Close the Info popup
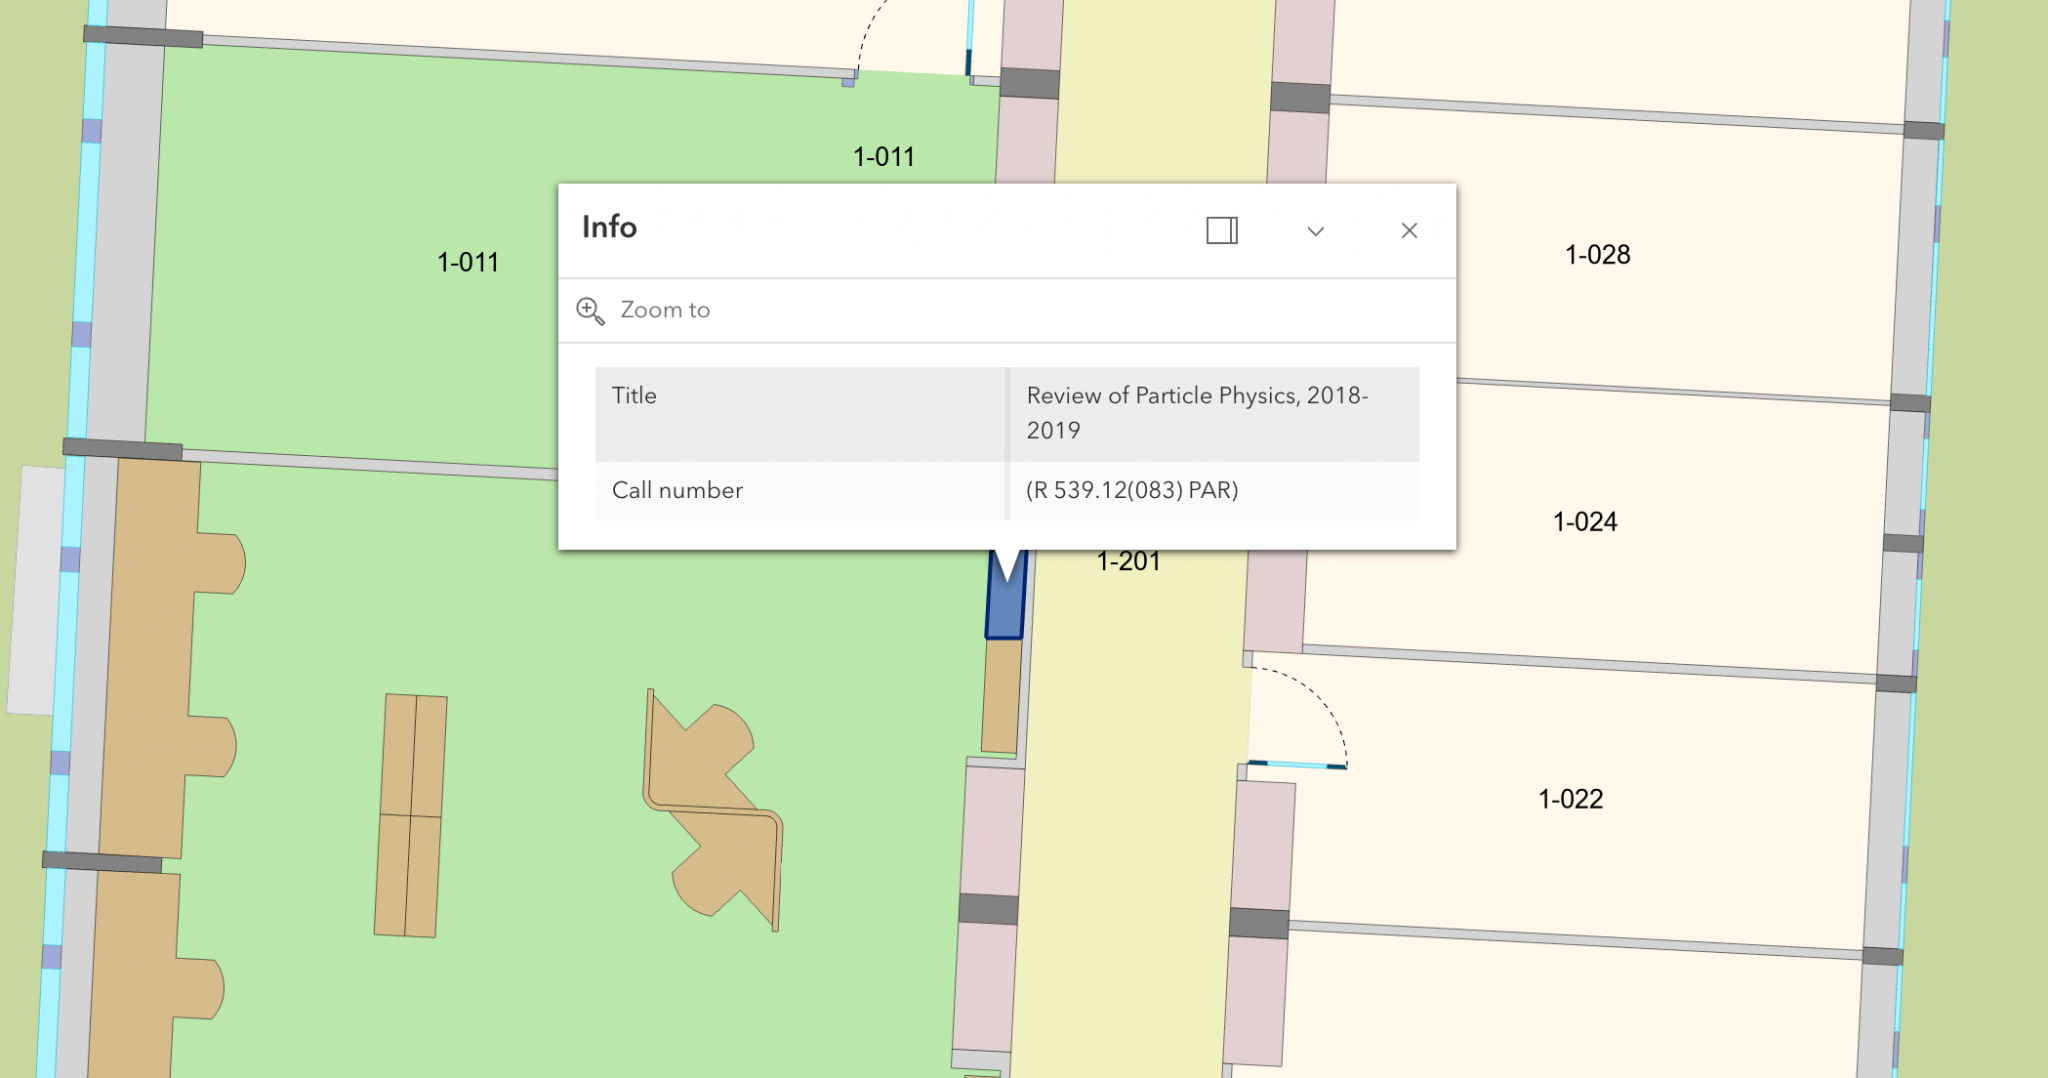2048x1078 pixels. tap(1409, 231)
